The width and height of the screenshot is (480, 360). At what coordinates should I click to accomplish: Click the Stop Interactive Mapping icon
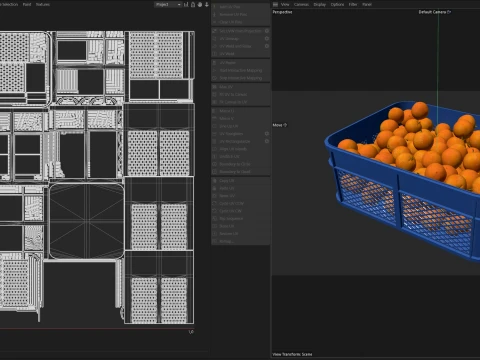pyautogui.click(x=215, y=78)
